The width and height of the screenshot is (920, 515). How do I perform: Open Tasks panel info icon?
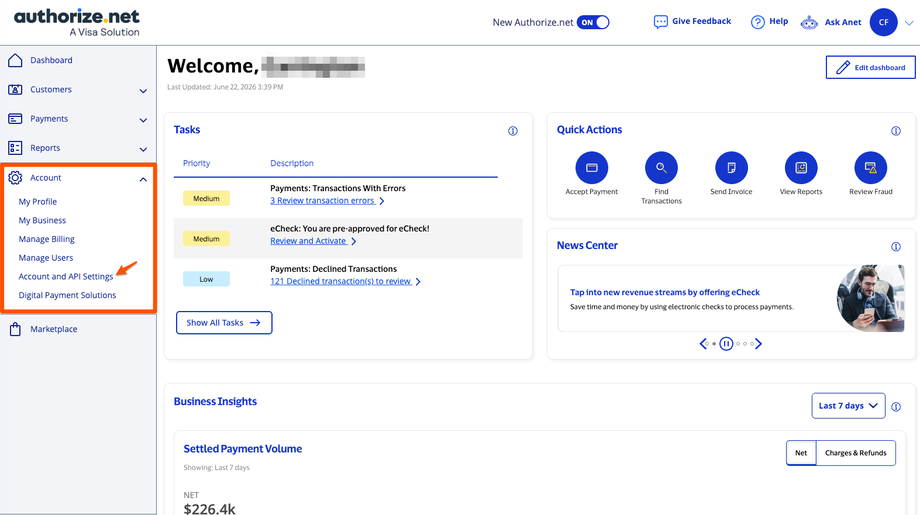pos(513,131)
